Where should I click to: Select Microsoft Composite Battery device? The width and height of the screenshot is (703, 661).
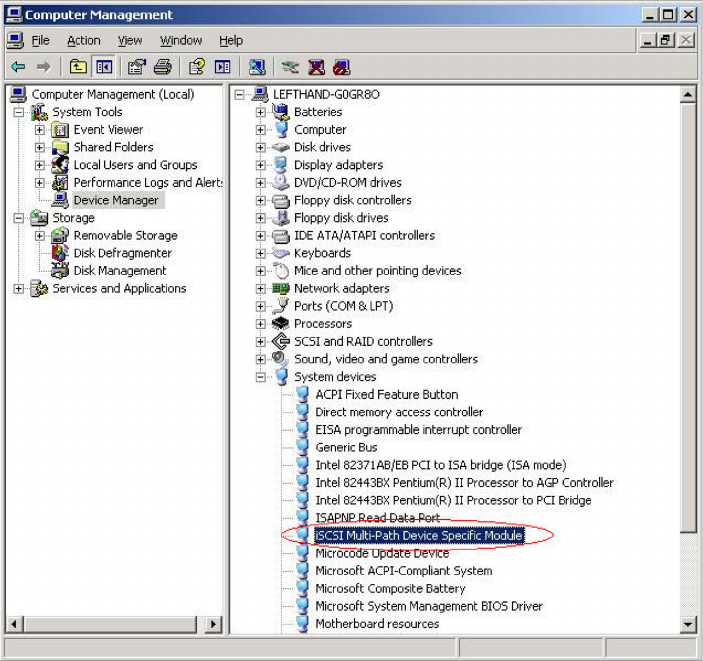390,589
